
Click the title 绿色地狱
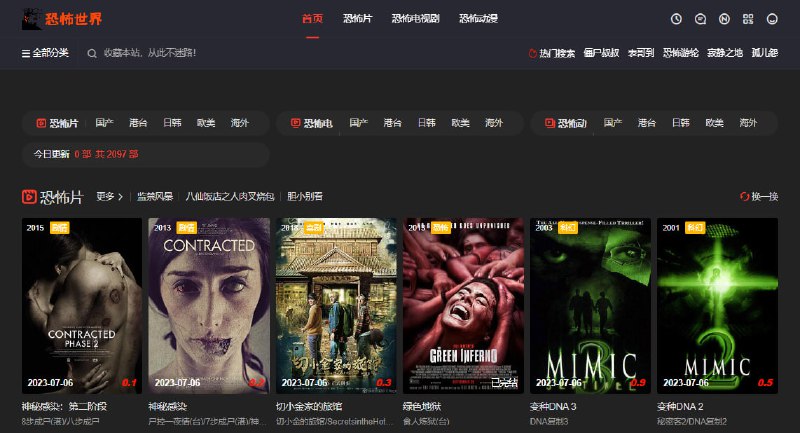[x=422, y=406]
